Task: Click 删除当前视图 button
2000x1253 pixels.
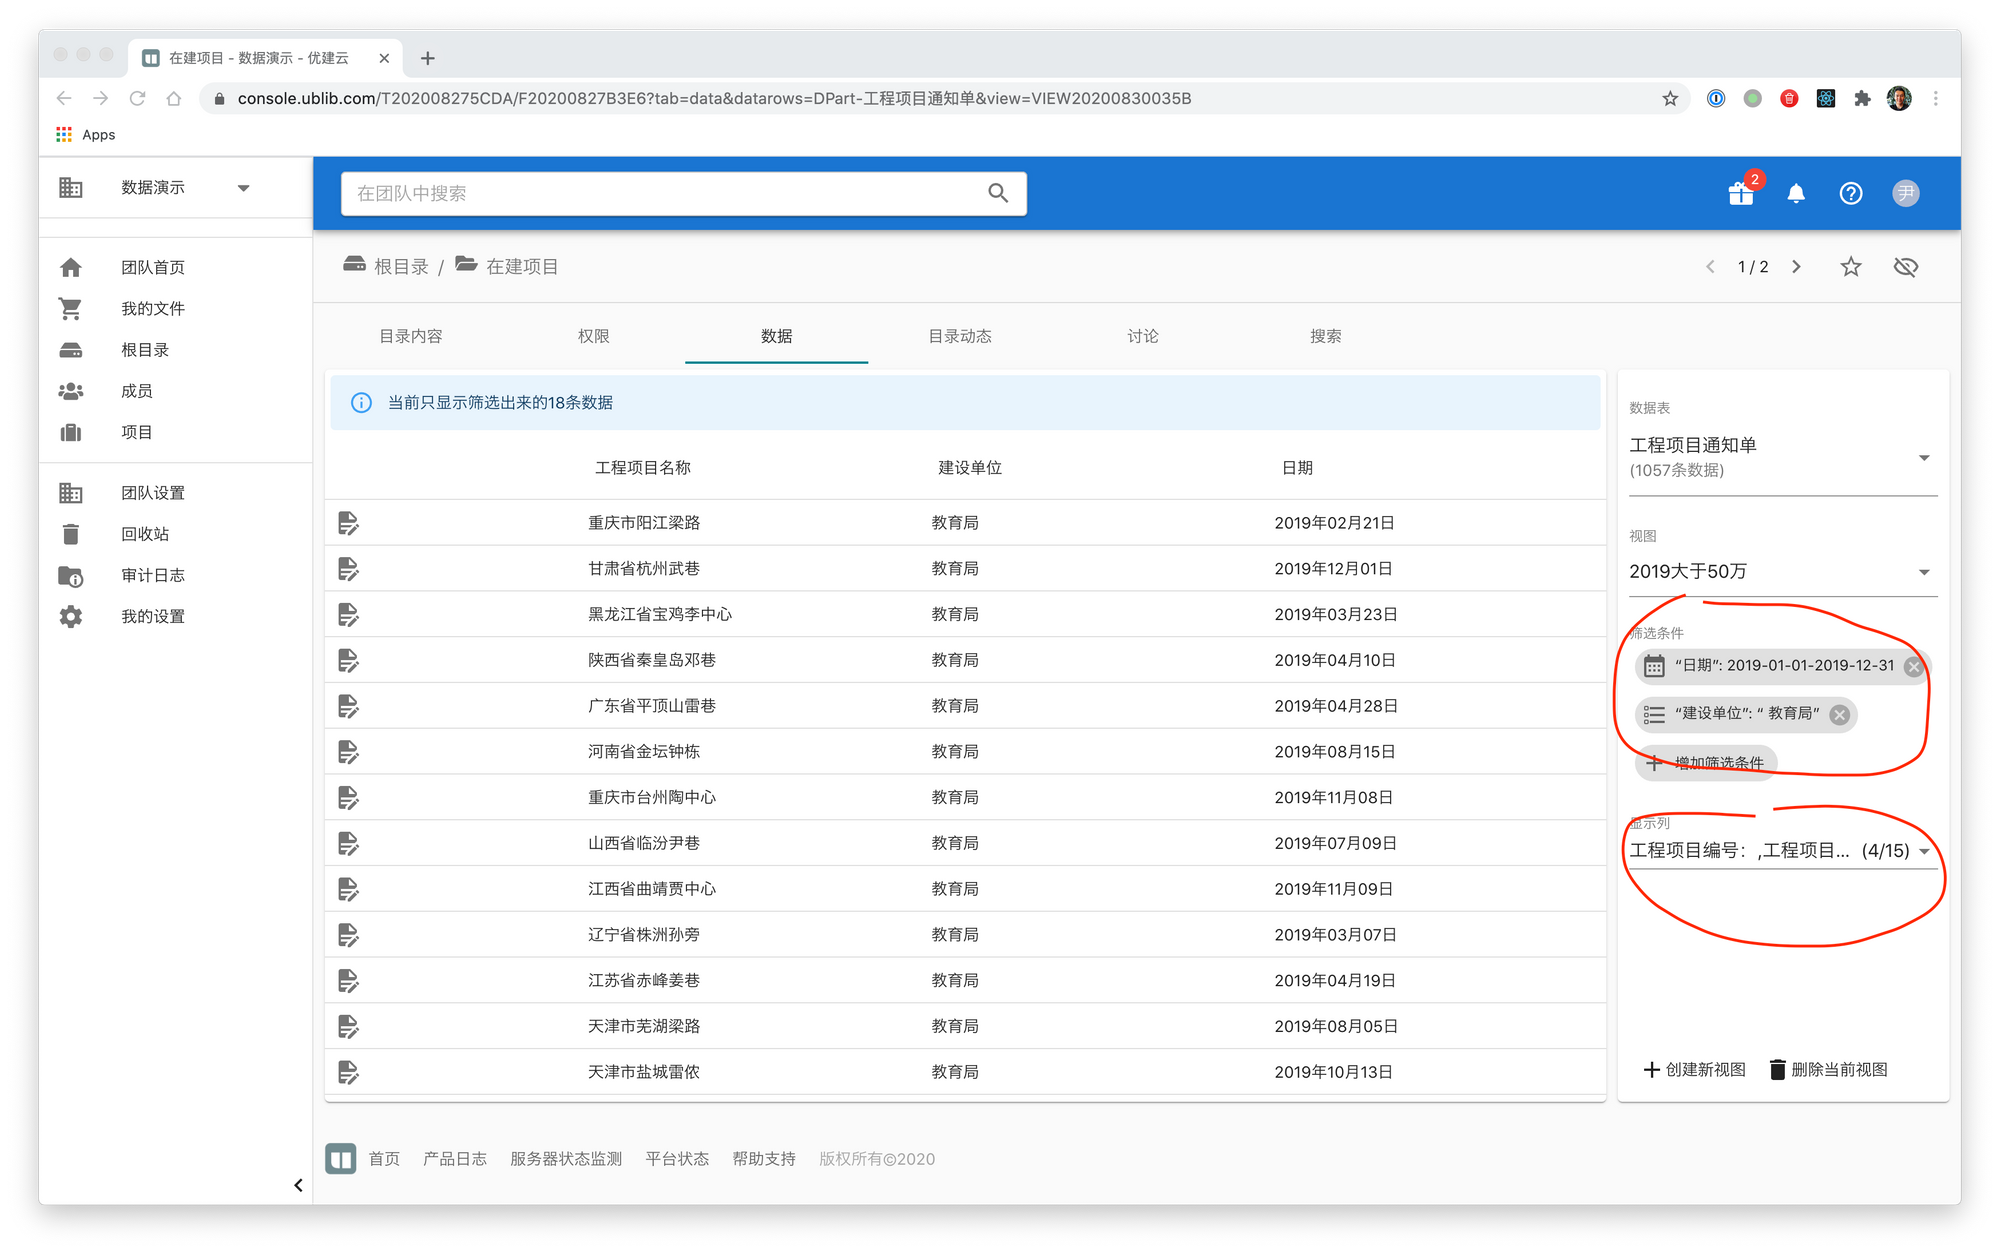Action: [x=1829, y=1070]
